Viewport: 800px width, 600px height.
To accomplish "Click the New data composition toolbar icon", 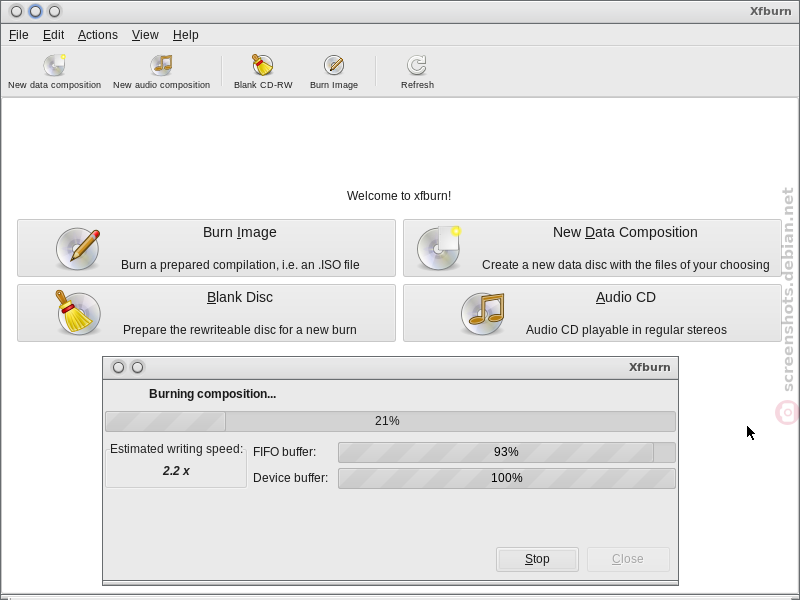I will pos(54,65).
